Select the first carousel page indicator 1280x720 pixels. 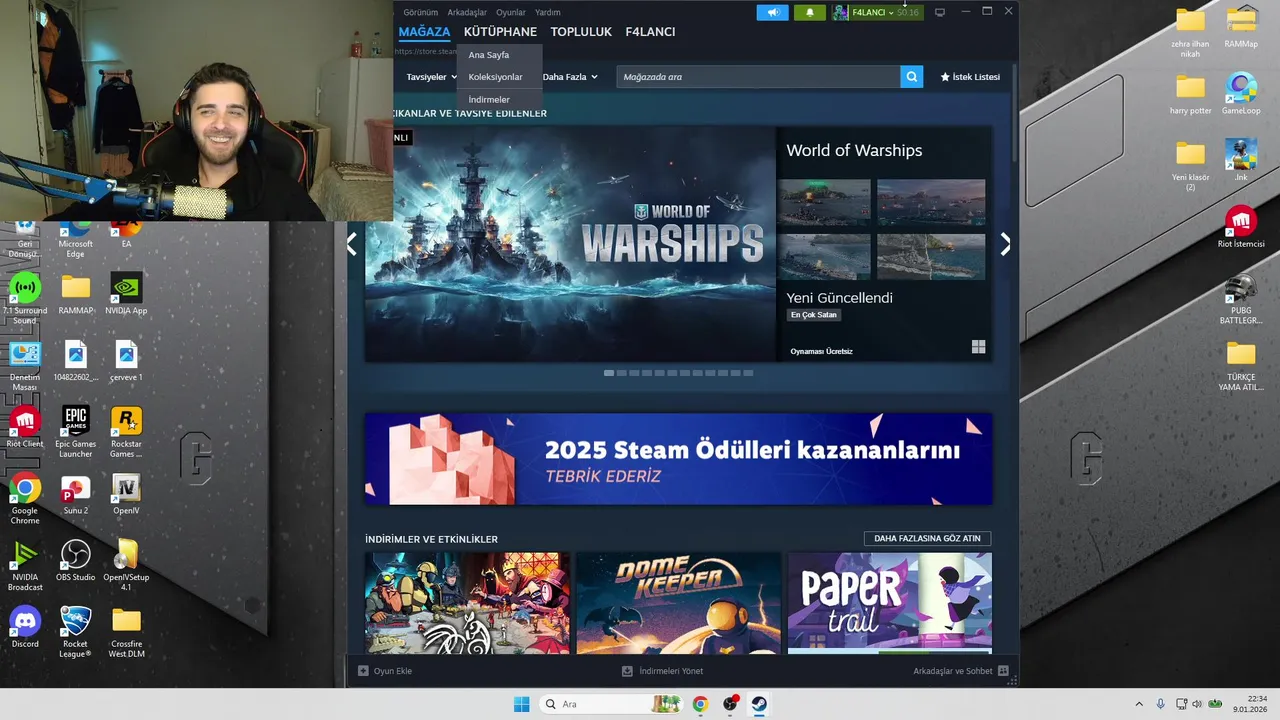click(x=609, y=373)
